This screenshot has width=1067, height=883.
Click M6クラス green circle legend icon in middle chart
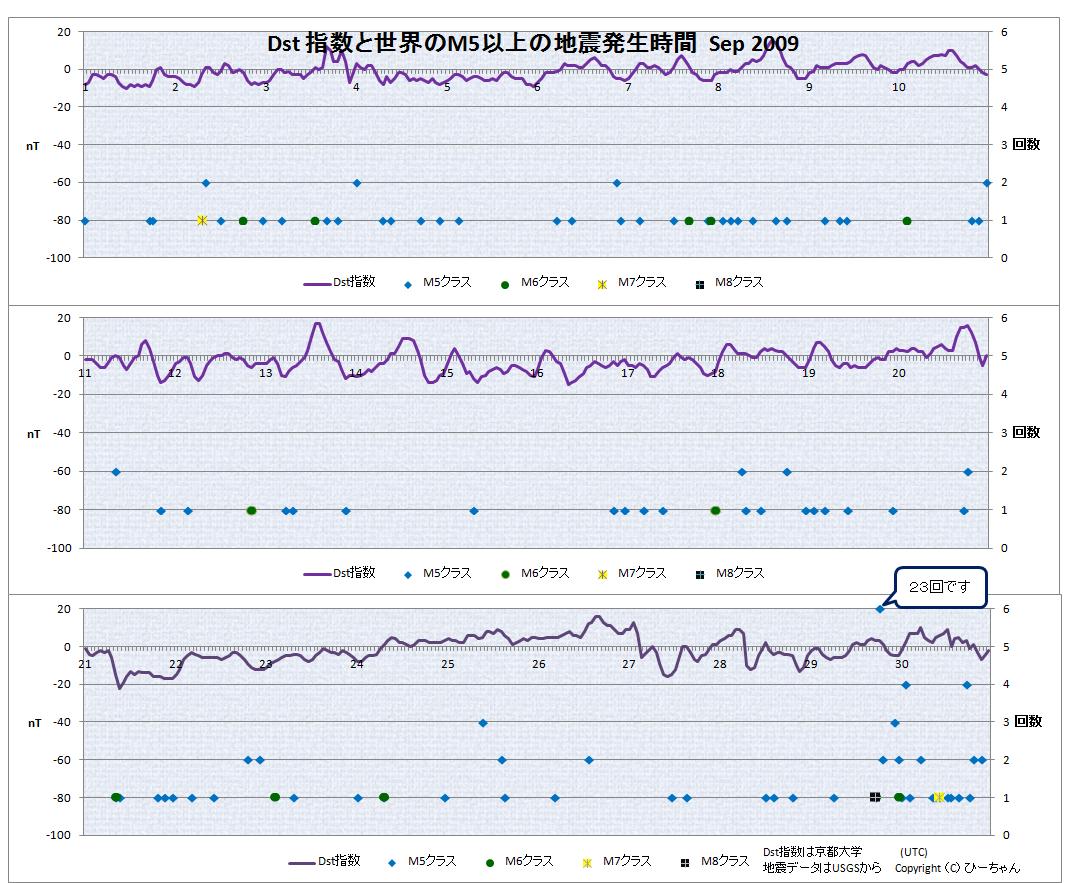pos(506,574)
